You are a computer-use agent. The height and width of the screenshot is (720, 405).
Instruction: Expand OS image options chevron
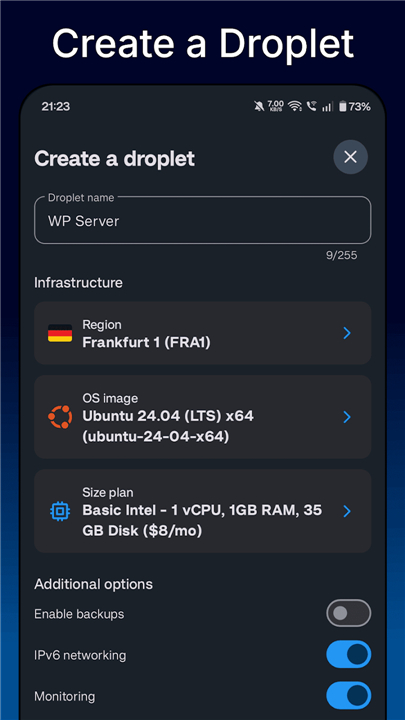click(x=347, y=417)
